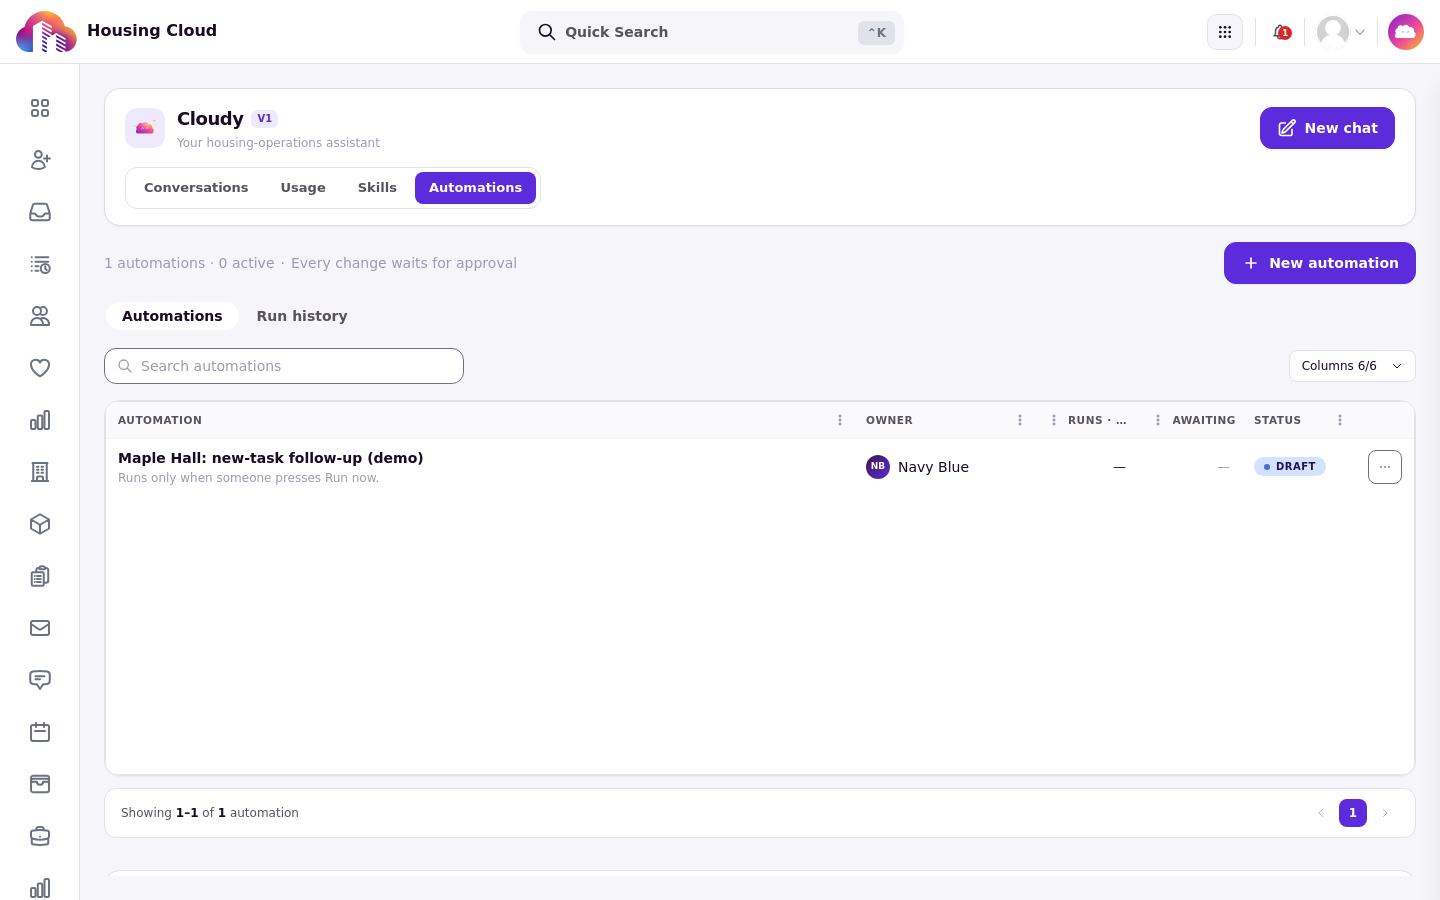Switch to the Usage tab
1440x900 pixels.
tap(303, 188)
